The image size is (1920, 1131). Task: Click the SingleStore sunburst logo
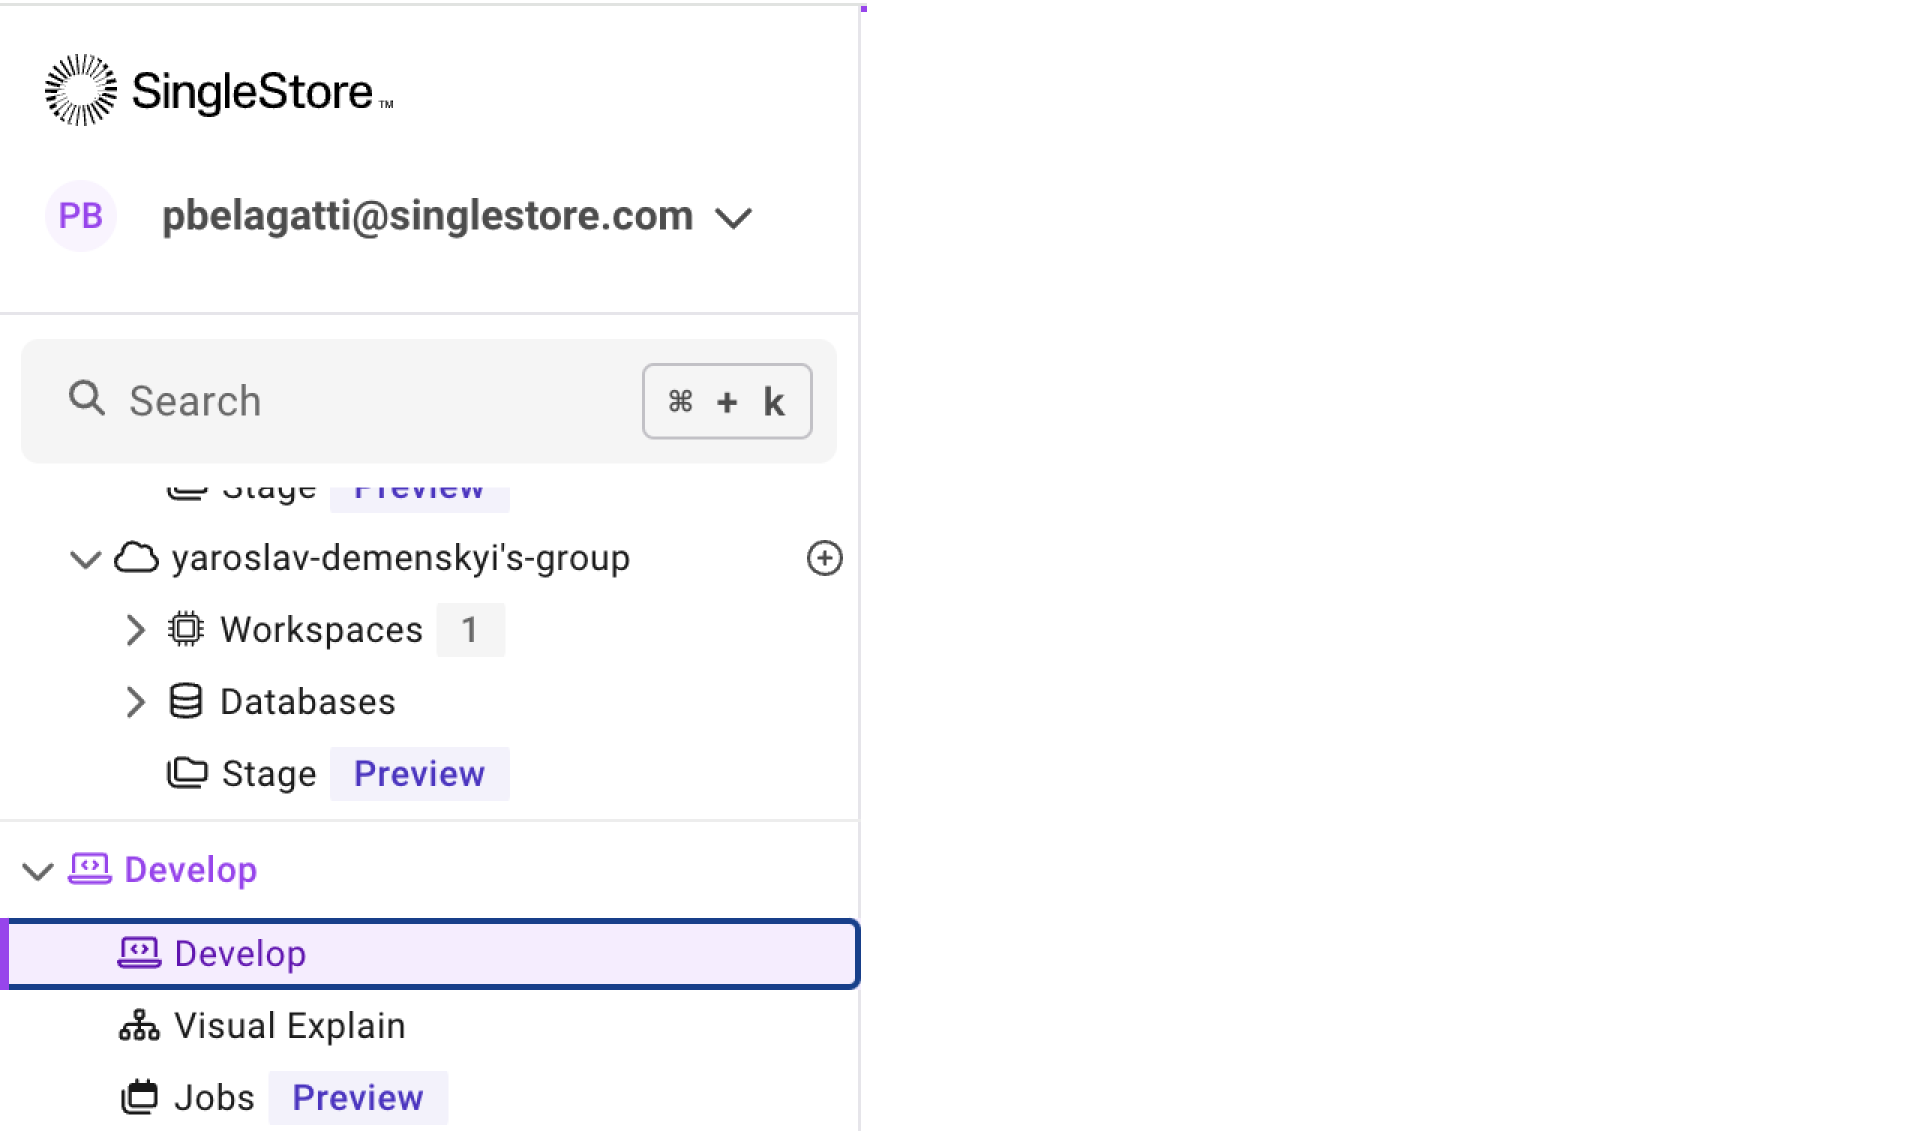tap(80, 91)
